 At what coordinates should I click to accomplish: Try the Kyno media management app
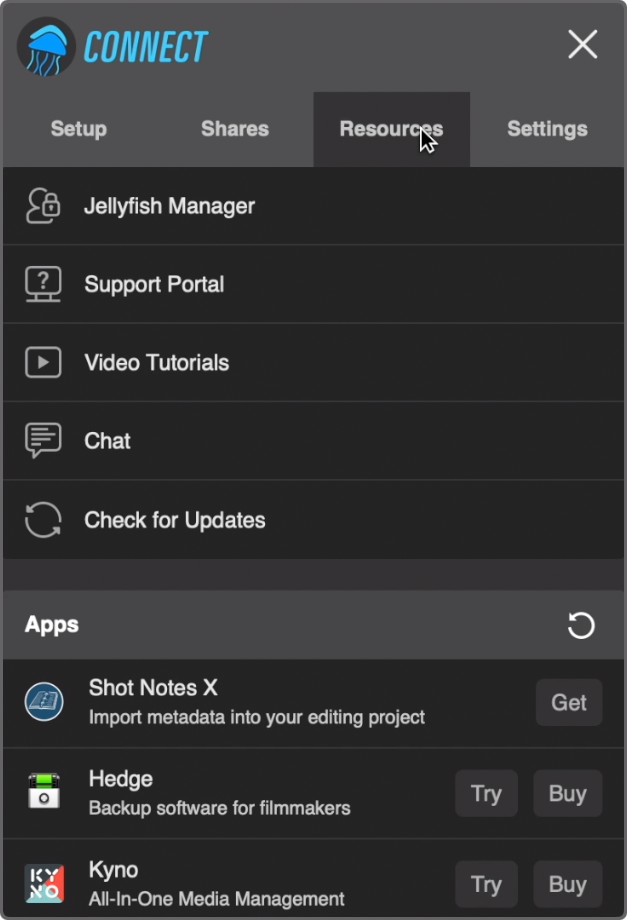pos(486,884)
